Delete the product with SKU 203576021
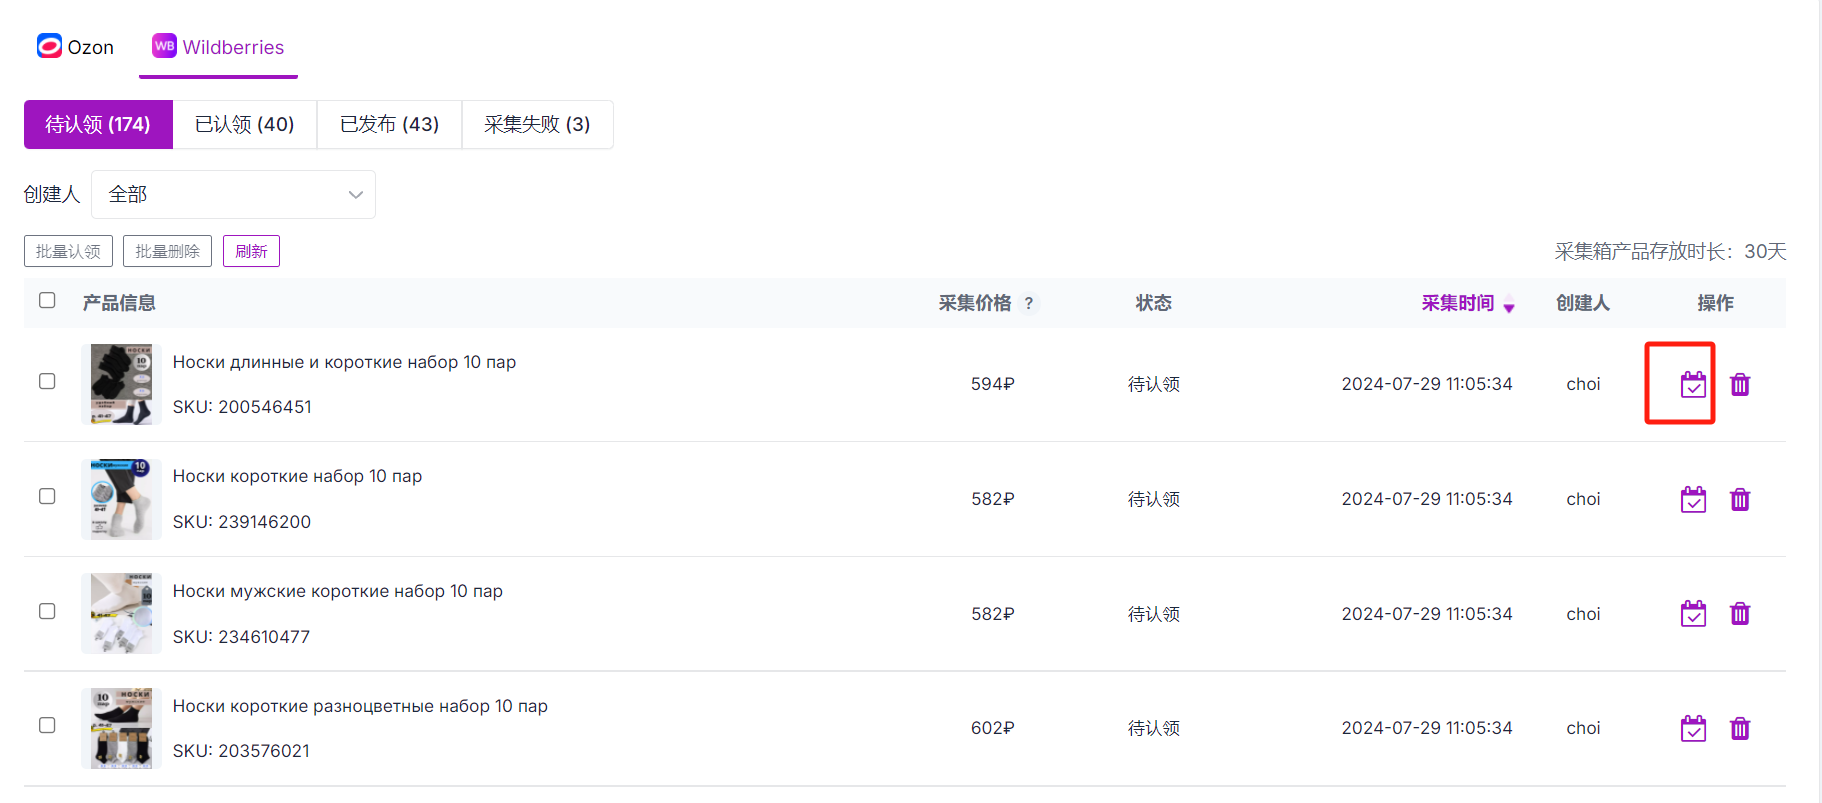This screenshot has width=1822, height=803. [x=1740, y=728]
